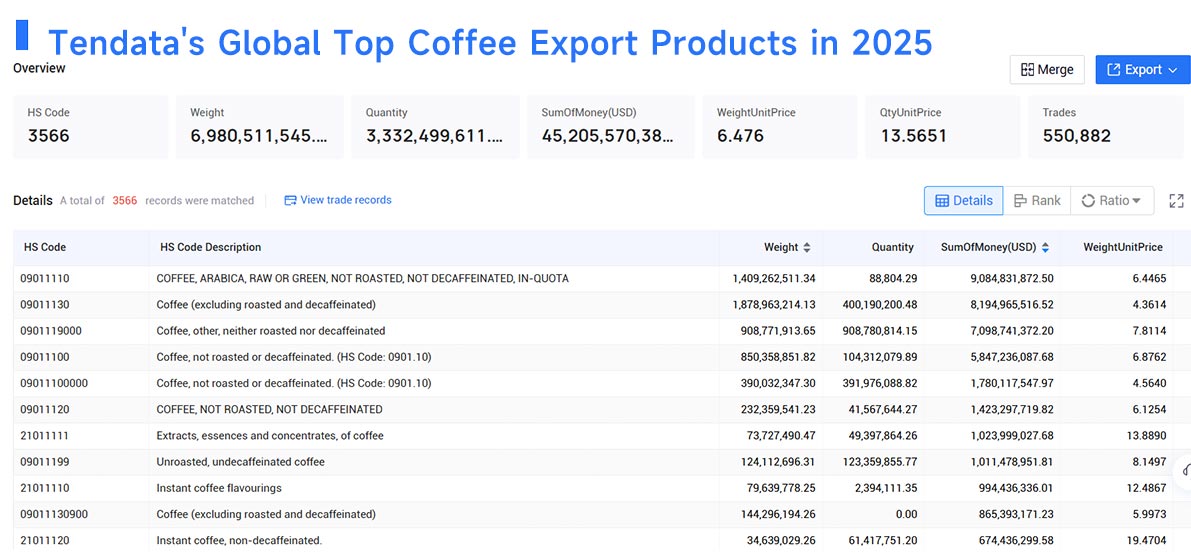Click the Ratio pie icon
Image resolution: width=1191 pixels, height=554 pixels.
[x=1088, y=201]
